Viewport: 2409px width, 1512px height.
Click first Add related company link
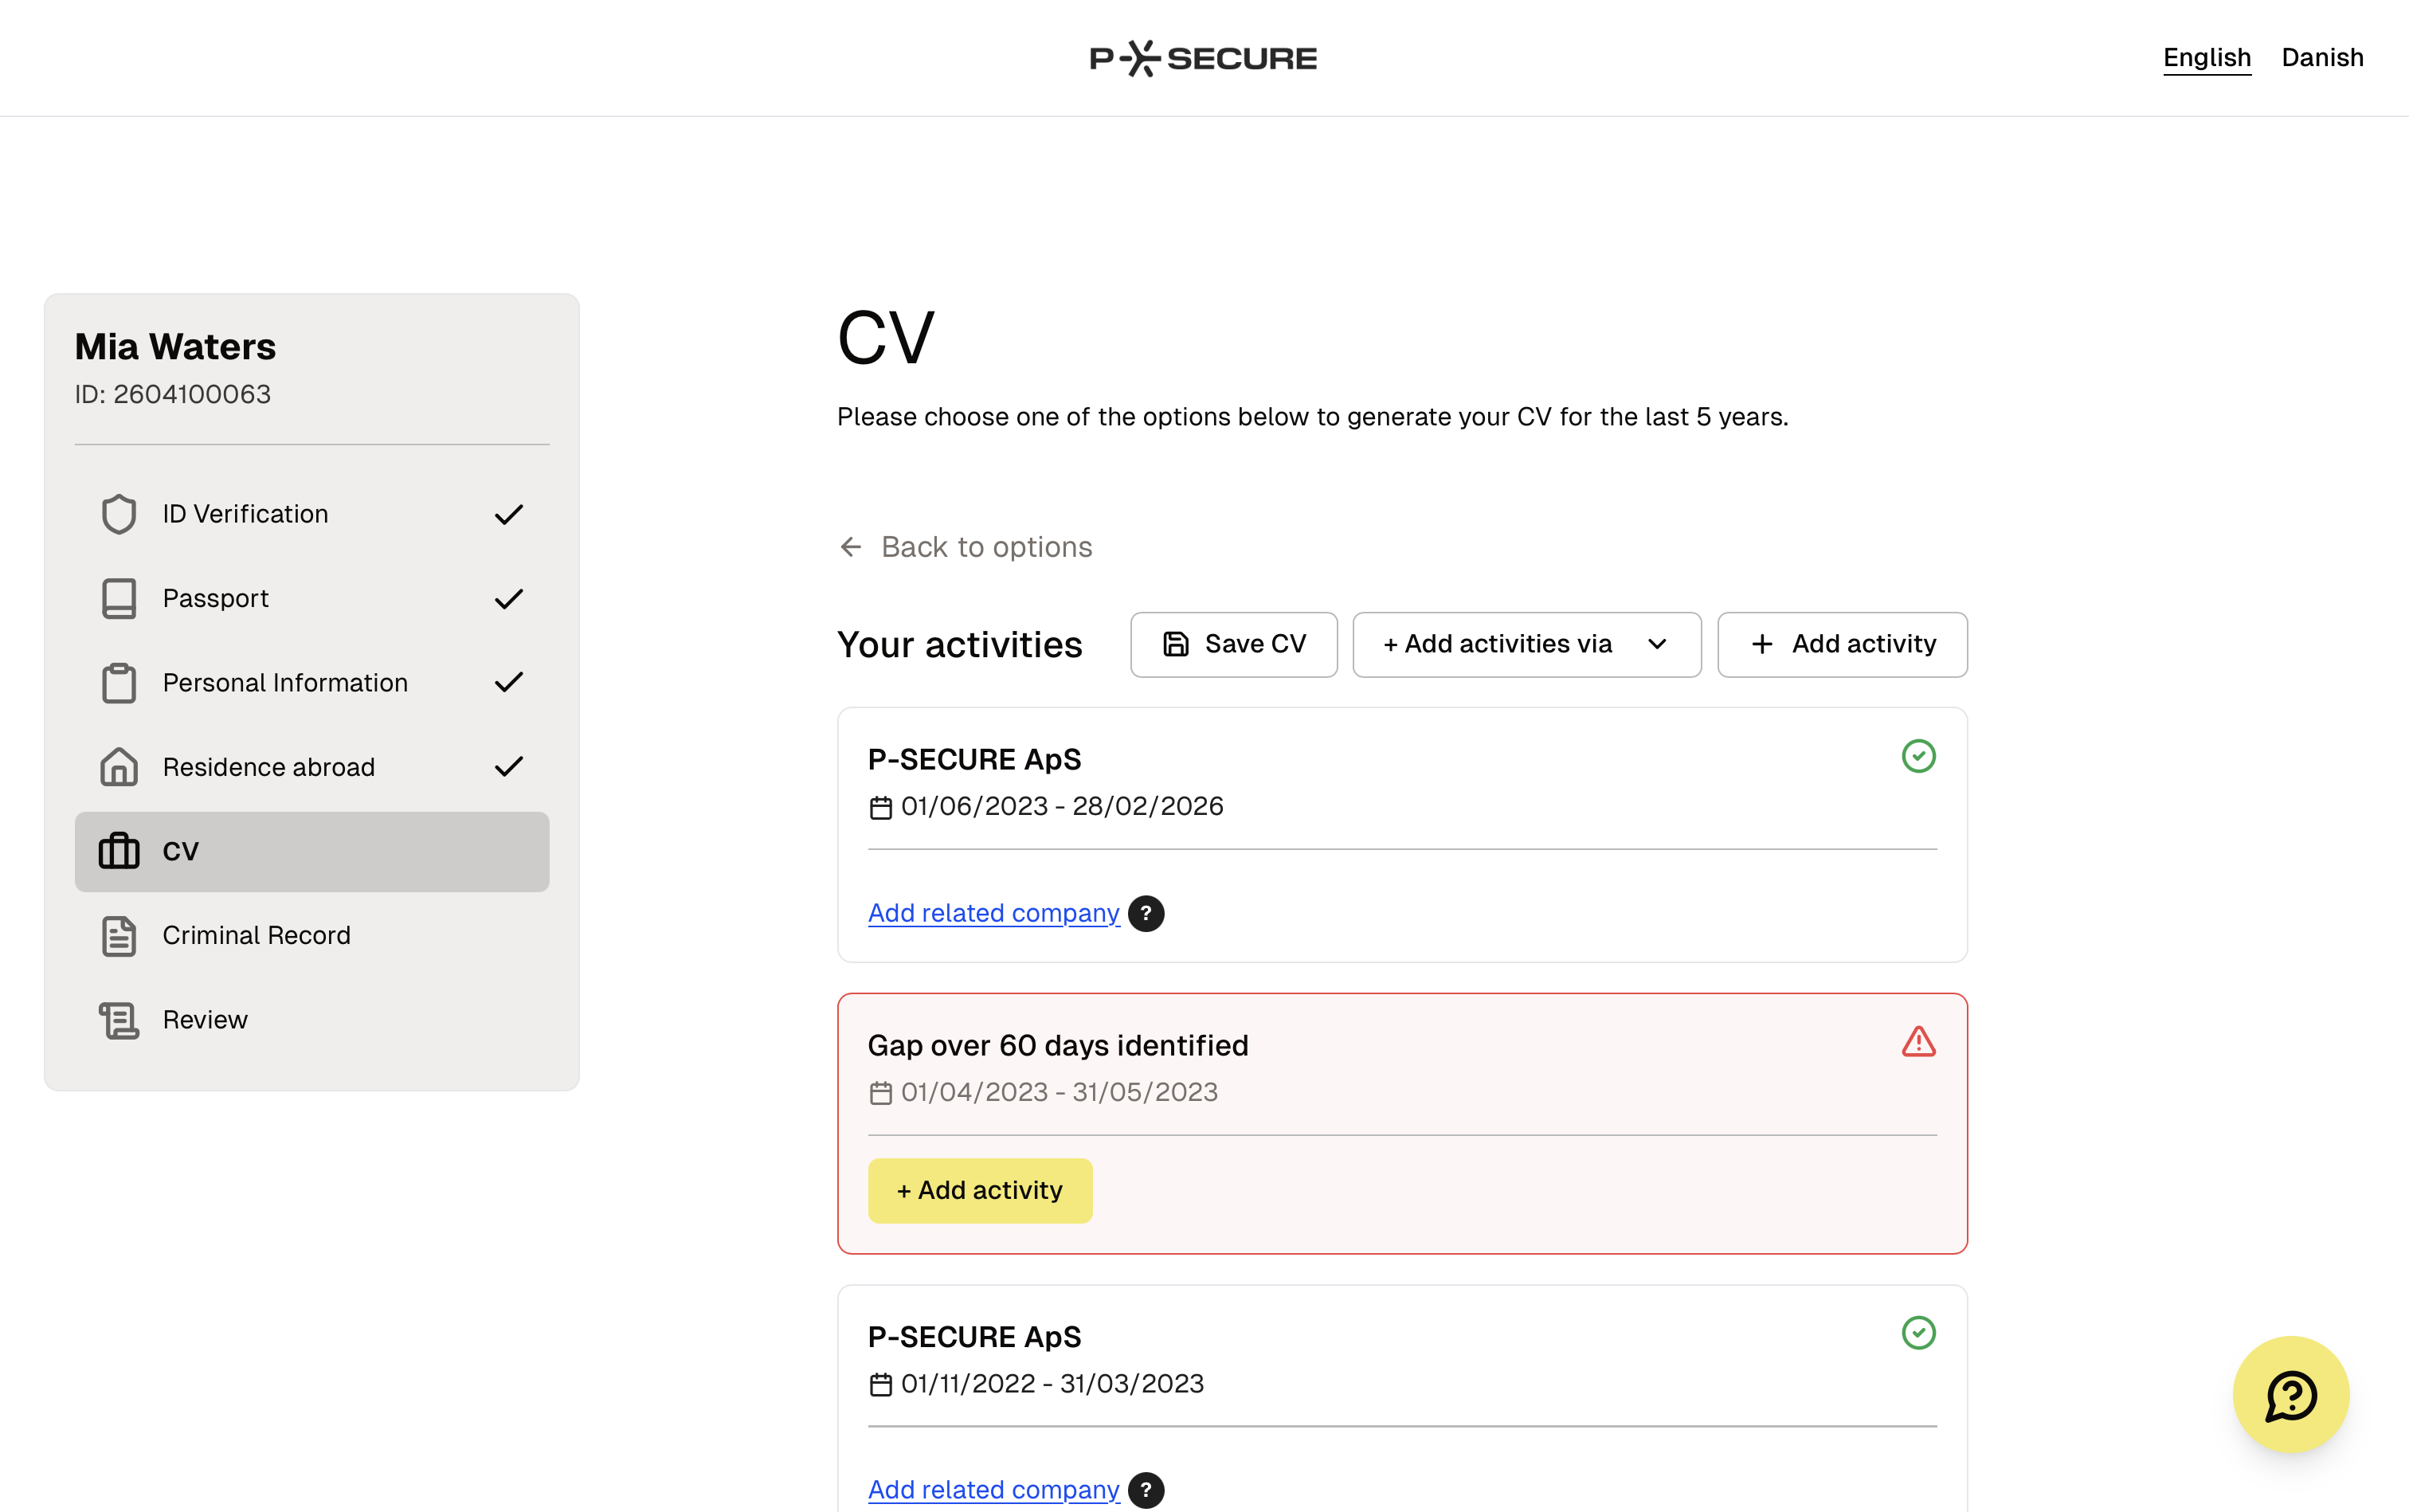993,913
